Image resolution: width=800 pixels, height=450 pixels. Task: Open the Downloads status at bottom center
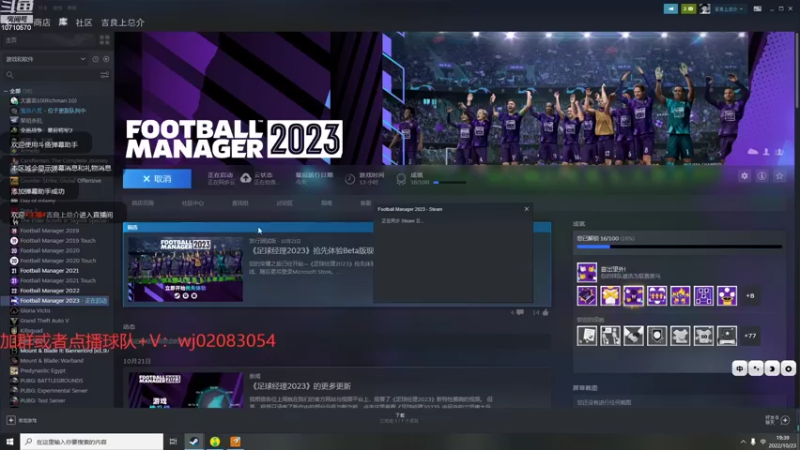pyautogui.click(x=399, y=418)
